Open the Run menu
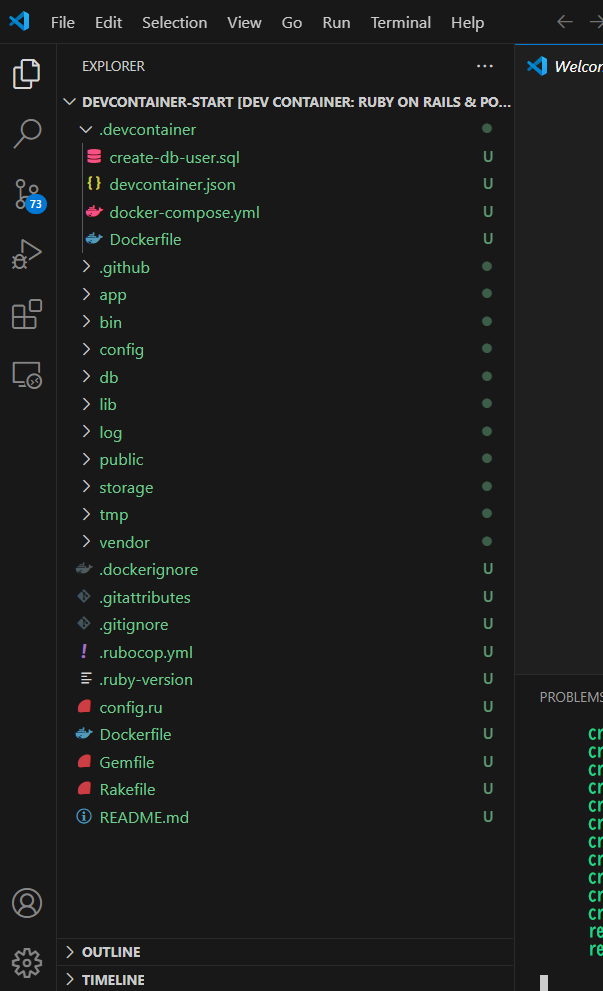 pos(336,22)
